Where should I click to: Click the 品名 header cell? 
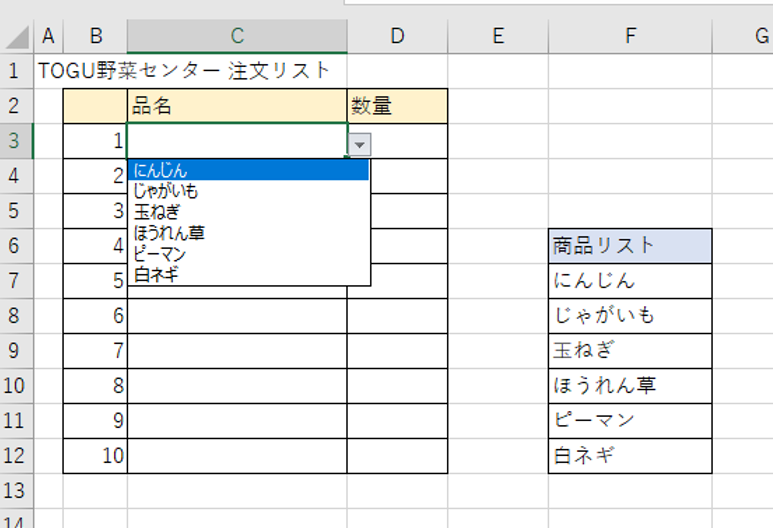pos(237,106)
